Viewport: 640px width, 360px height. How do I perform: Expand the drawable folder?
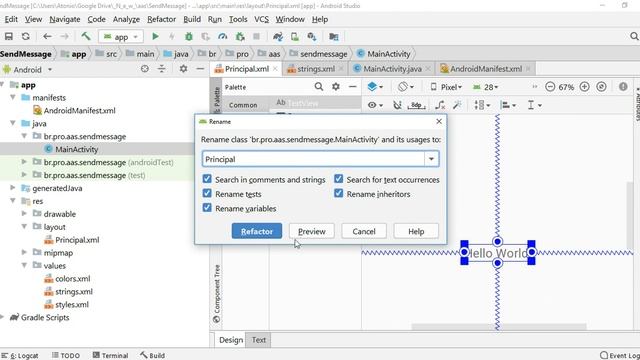pyautogui.click(x=24, y=213)
